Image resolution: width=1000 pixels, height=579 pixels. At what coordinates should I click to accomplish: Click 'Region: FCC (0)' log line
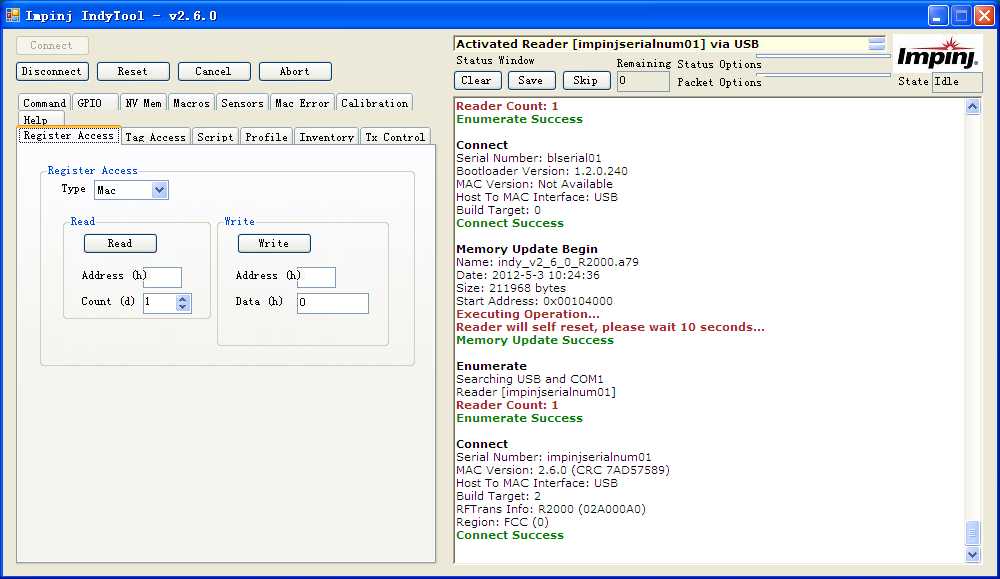pyautogui.click(x=502, y=522)
